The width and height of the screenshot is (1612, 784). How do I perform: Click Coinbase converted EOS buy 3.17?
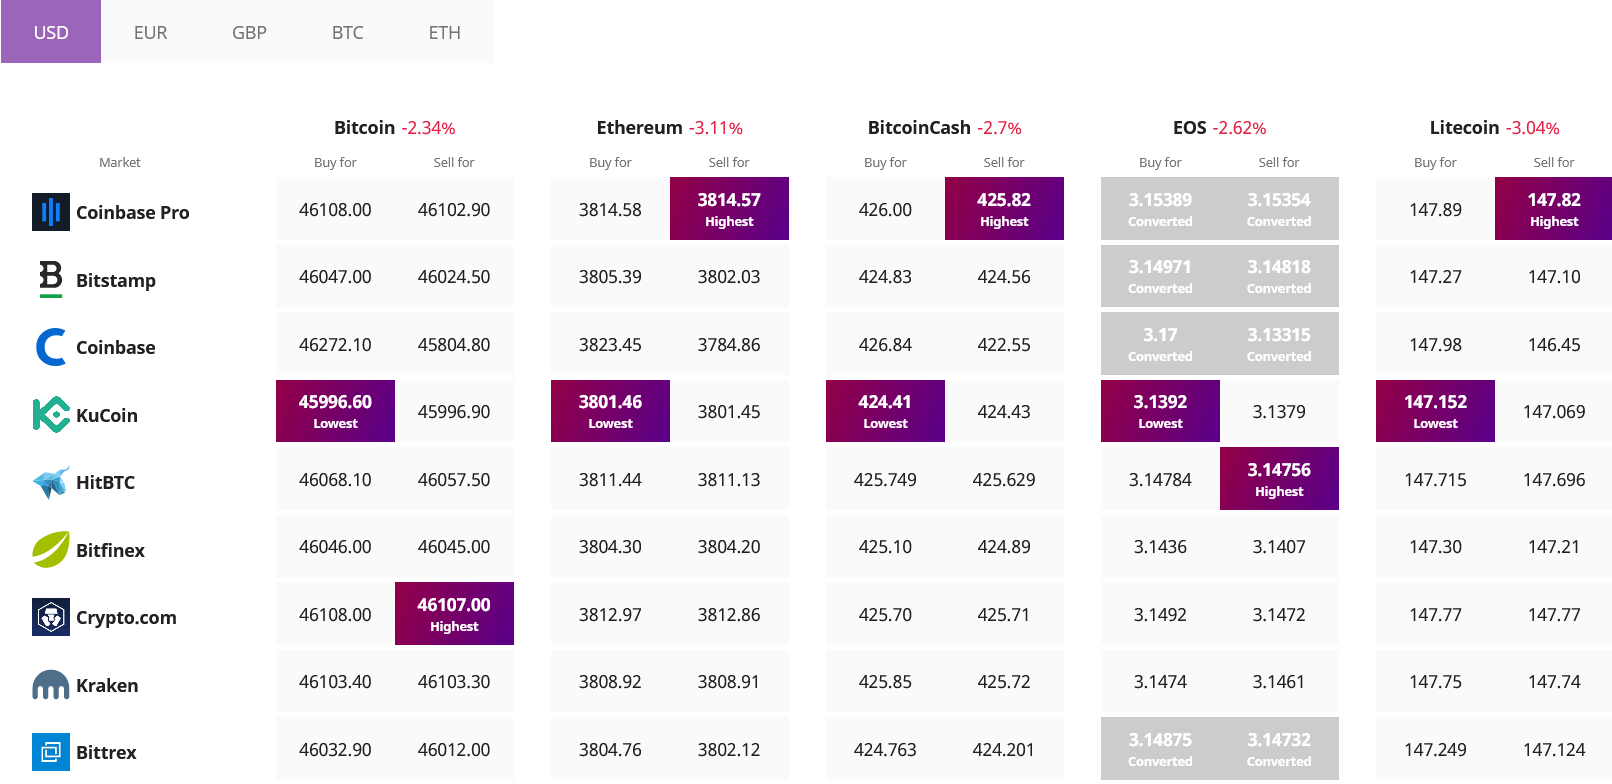pos(1160,344)
